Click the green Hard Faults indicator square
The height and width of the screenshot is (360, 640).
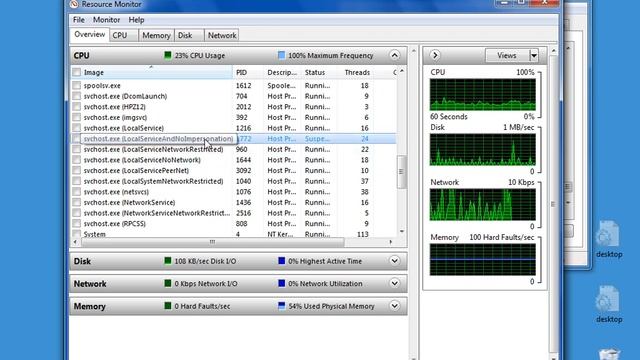tap(168, 306)
